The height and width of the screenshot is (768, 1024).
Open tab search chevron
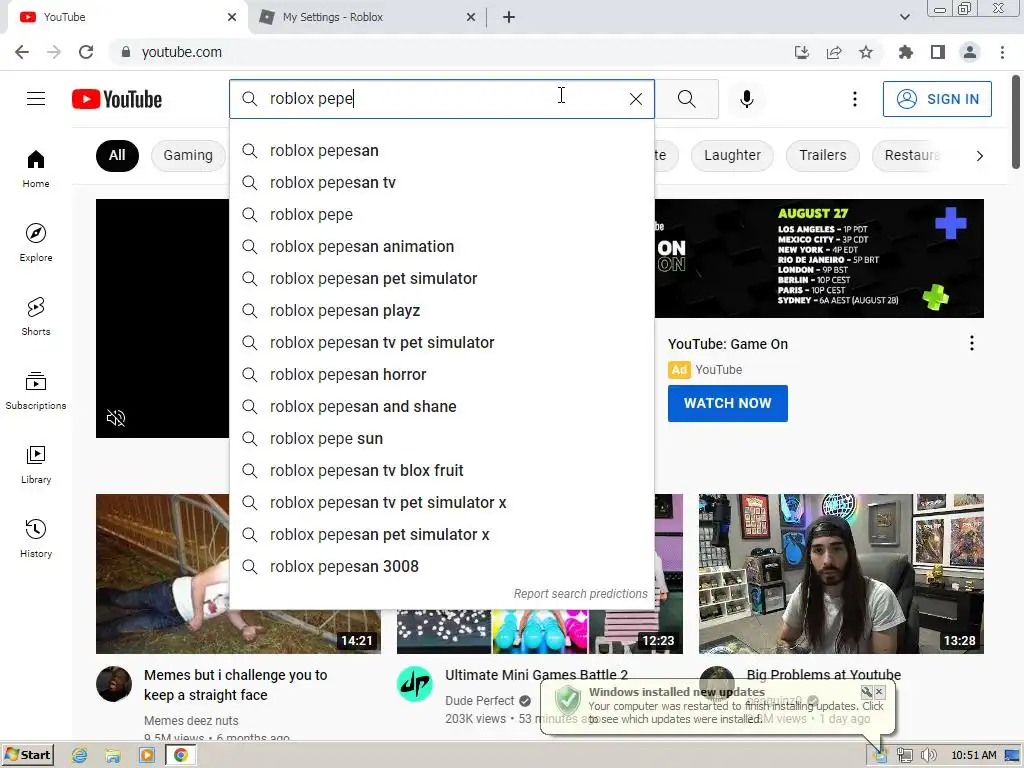pos(904,17)
